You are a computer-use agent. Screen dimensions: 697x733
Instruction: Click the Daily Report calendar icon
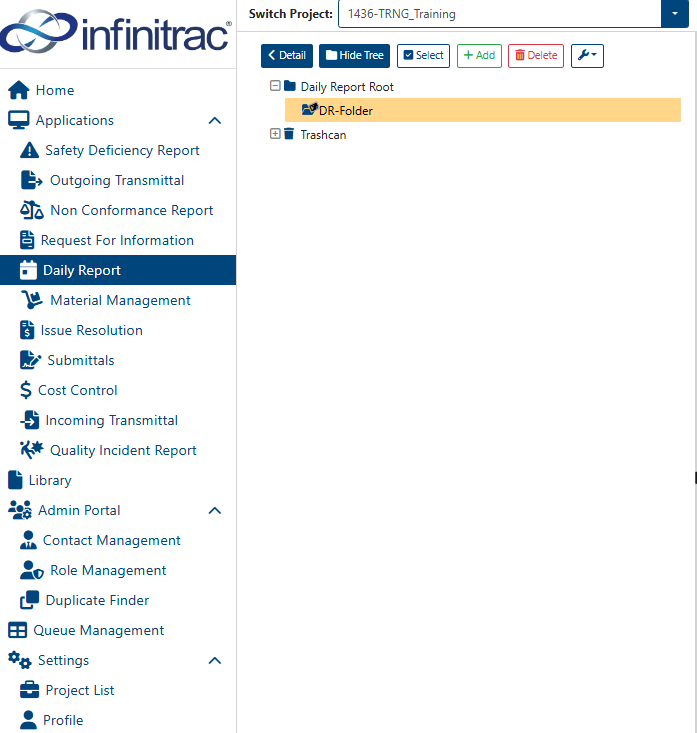[x=28, y=270]
